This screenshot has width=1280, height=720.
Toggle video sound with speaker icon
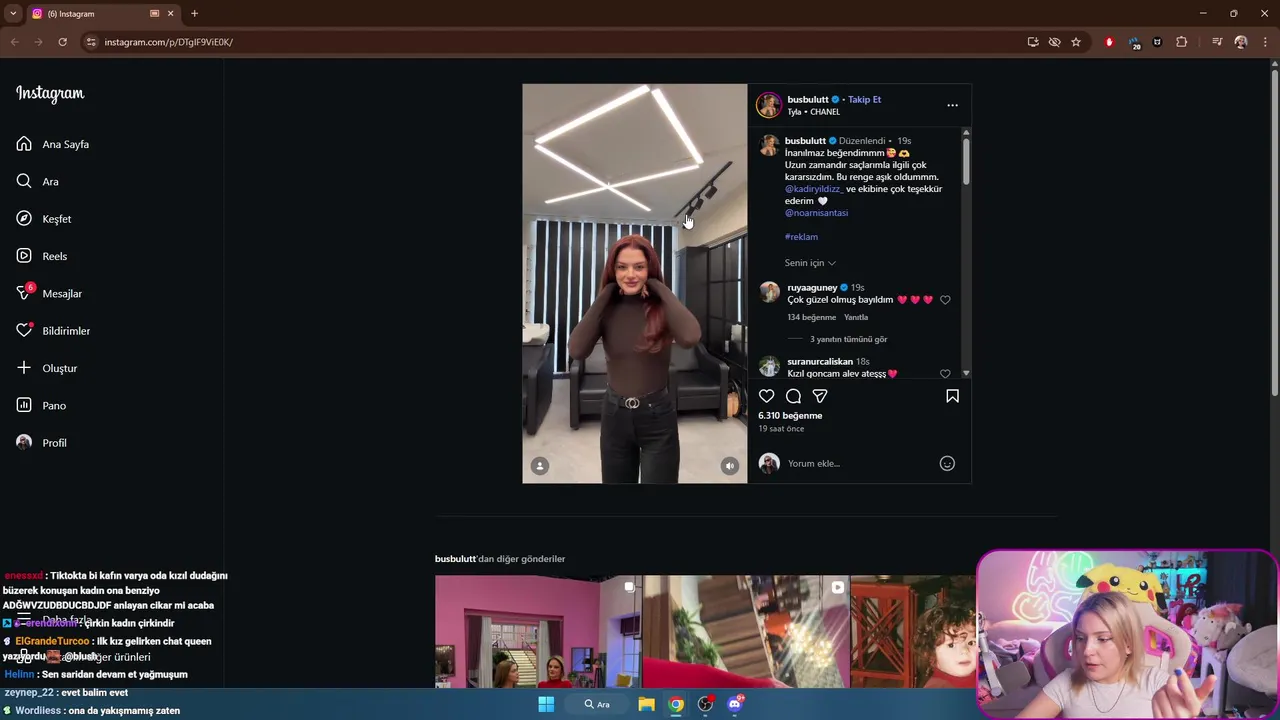coord(730,466)
